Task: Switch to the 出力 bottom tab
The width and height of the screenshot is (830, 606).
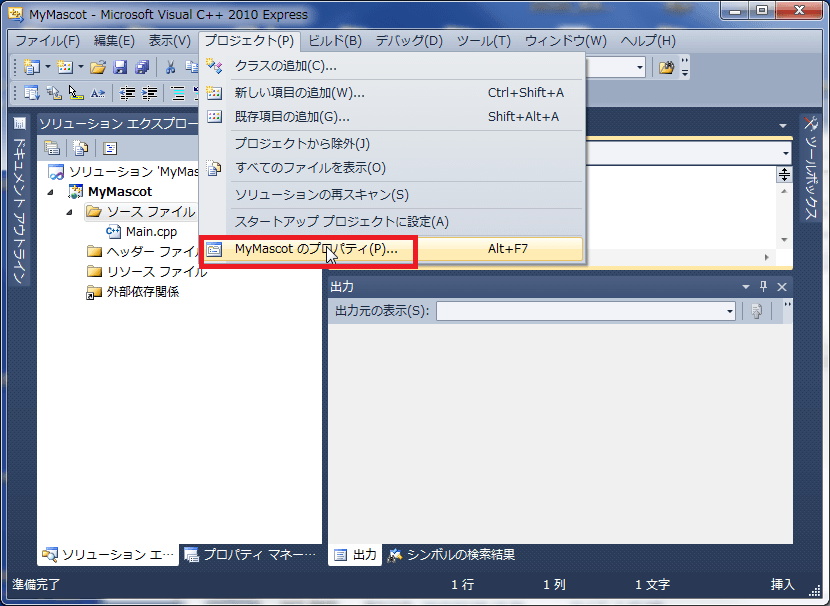Action: coord(355,554)
